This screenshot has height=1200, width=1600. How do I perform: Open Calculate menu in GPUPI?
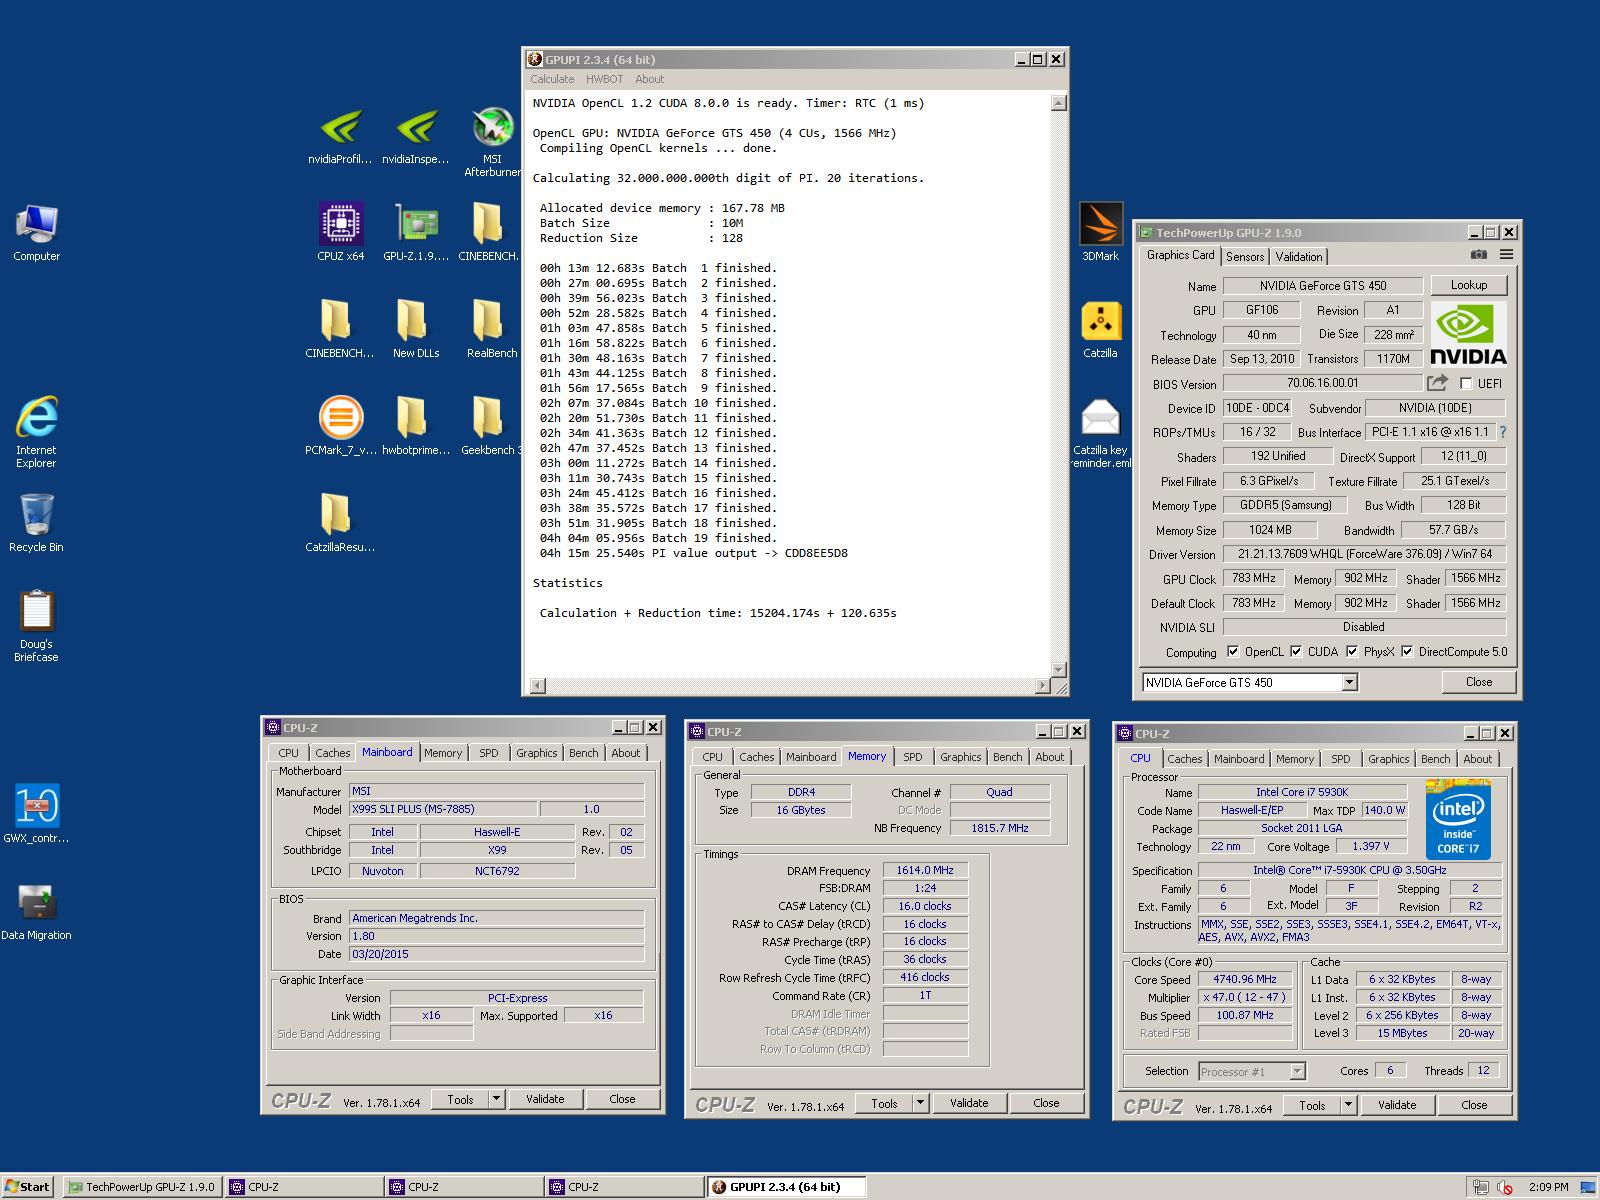[x=552, y=79]
